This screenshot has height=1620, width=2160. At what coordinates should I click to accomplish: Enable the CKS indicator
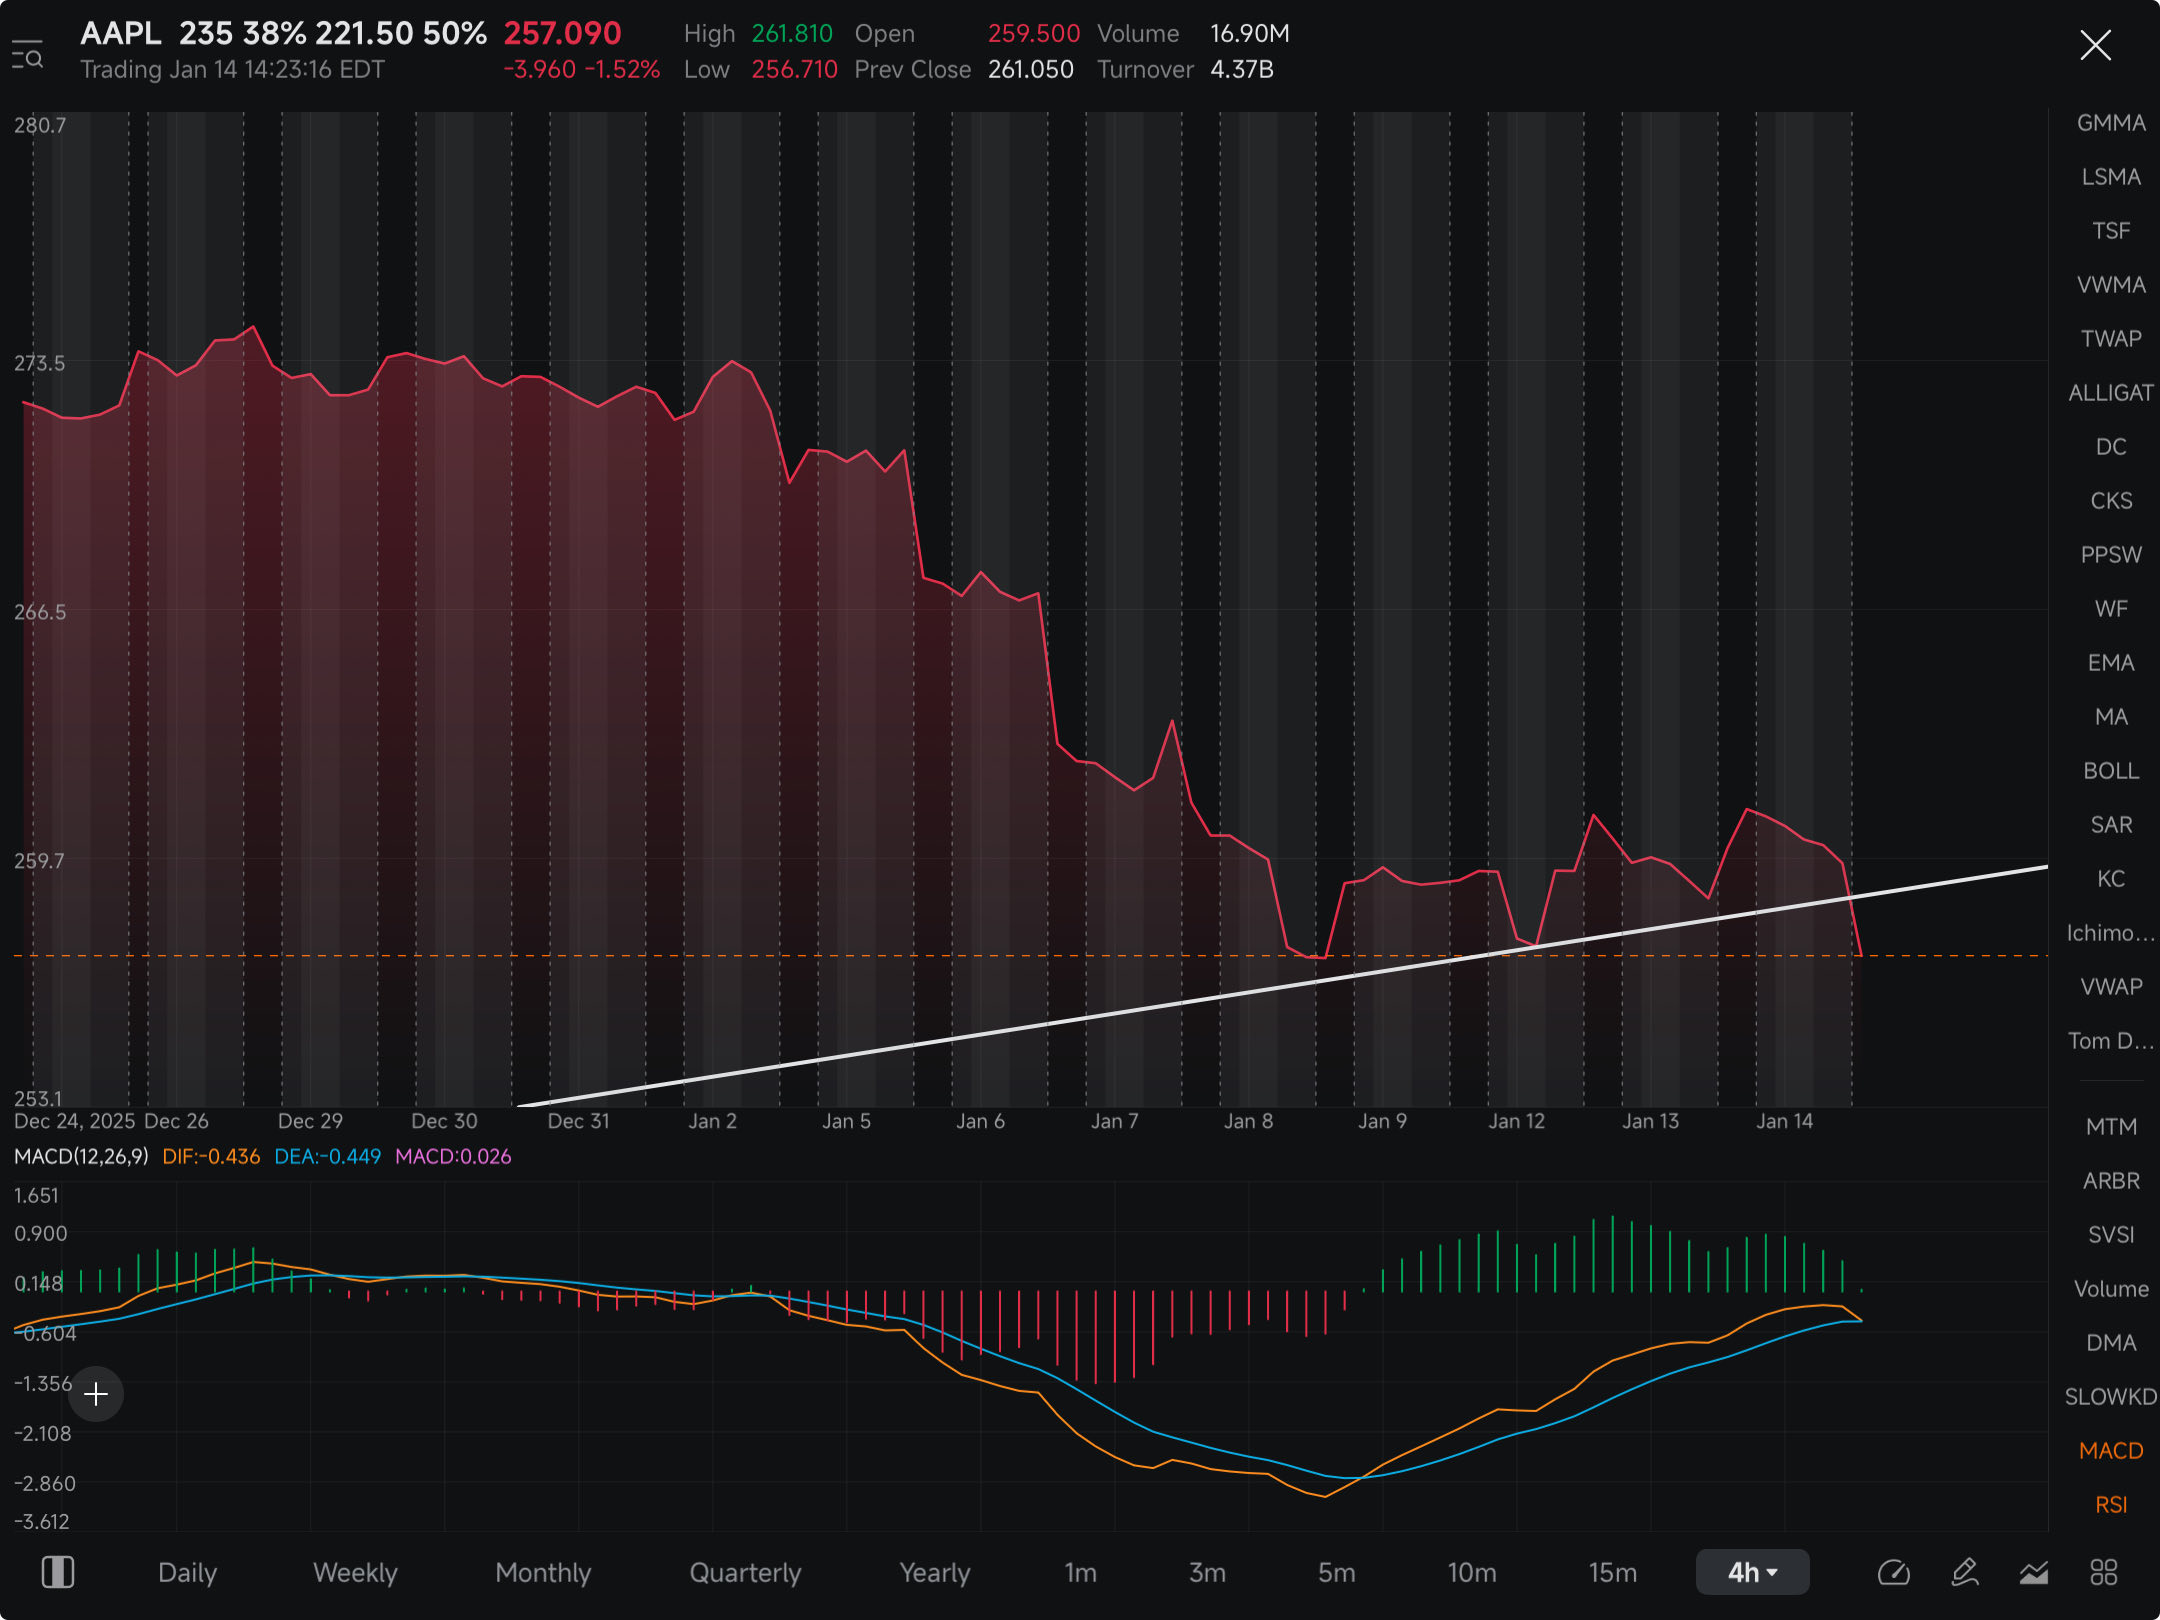[x=2111, y=501]
